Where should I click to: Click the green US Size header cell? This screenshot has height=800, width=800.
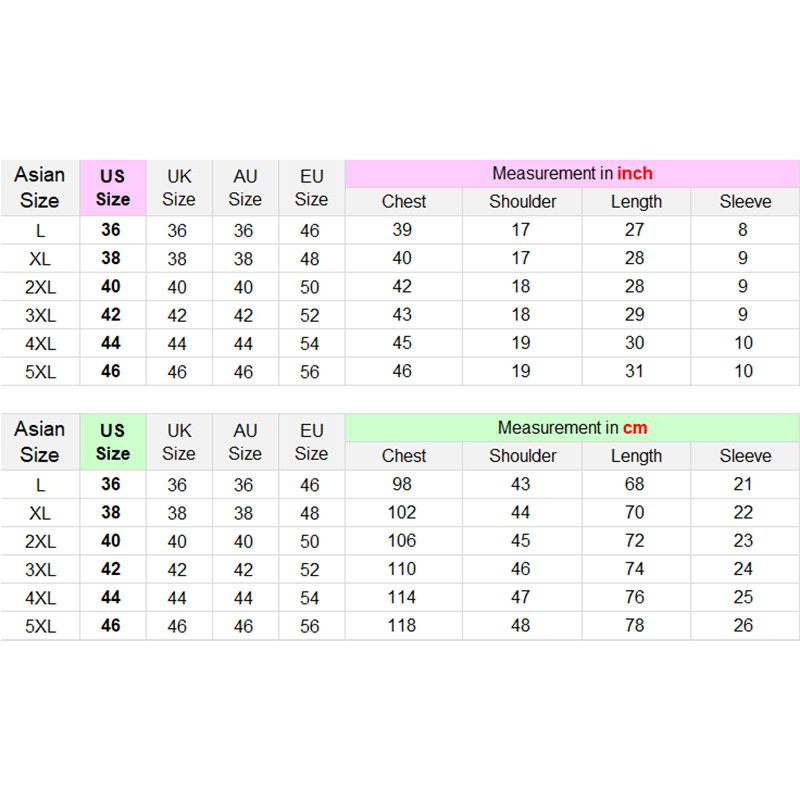coord(113,441)
